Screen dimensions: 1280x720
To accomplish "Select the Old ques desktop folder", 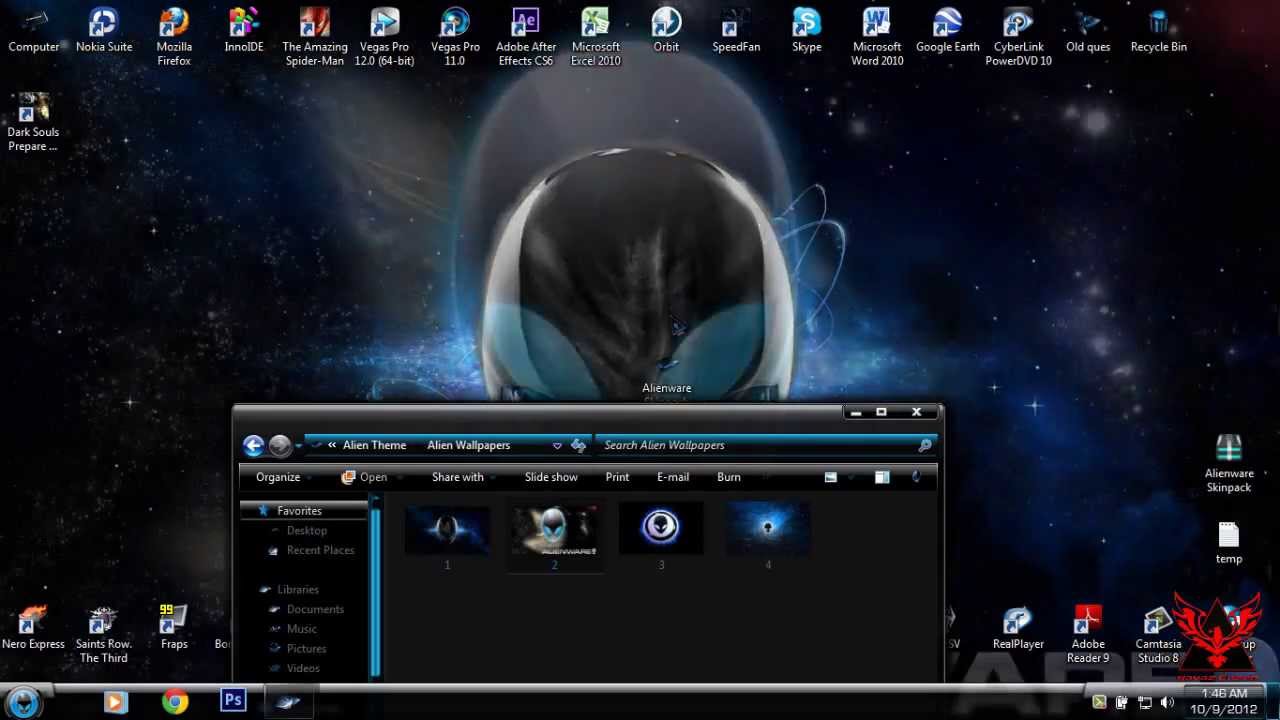I will 1088,30.
